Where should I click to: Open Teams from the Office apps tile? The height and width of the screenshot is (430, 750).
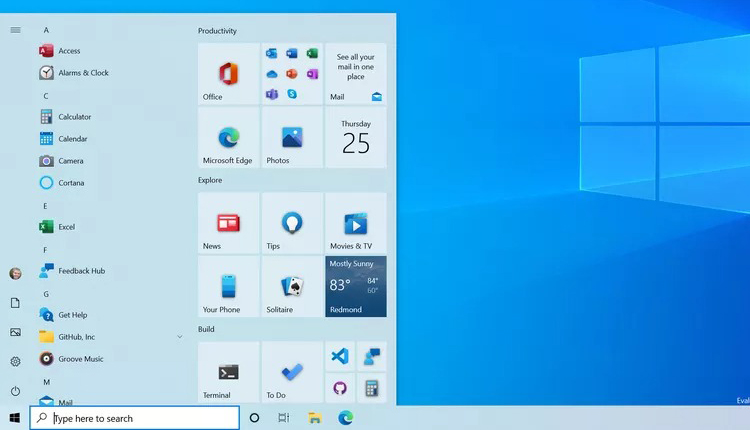[272, 94]
